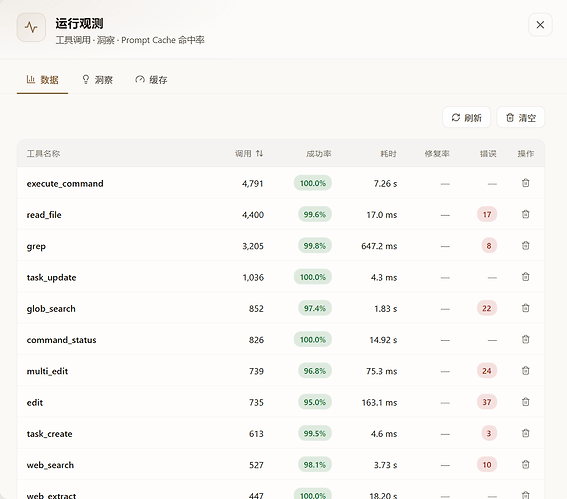
Task: Sort by the 调用 column
Action: pos(249,154)
